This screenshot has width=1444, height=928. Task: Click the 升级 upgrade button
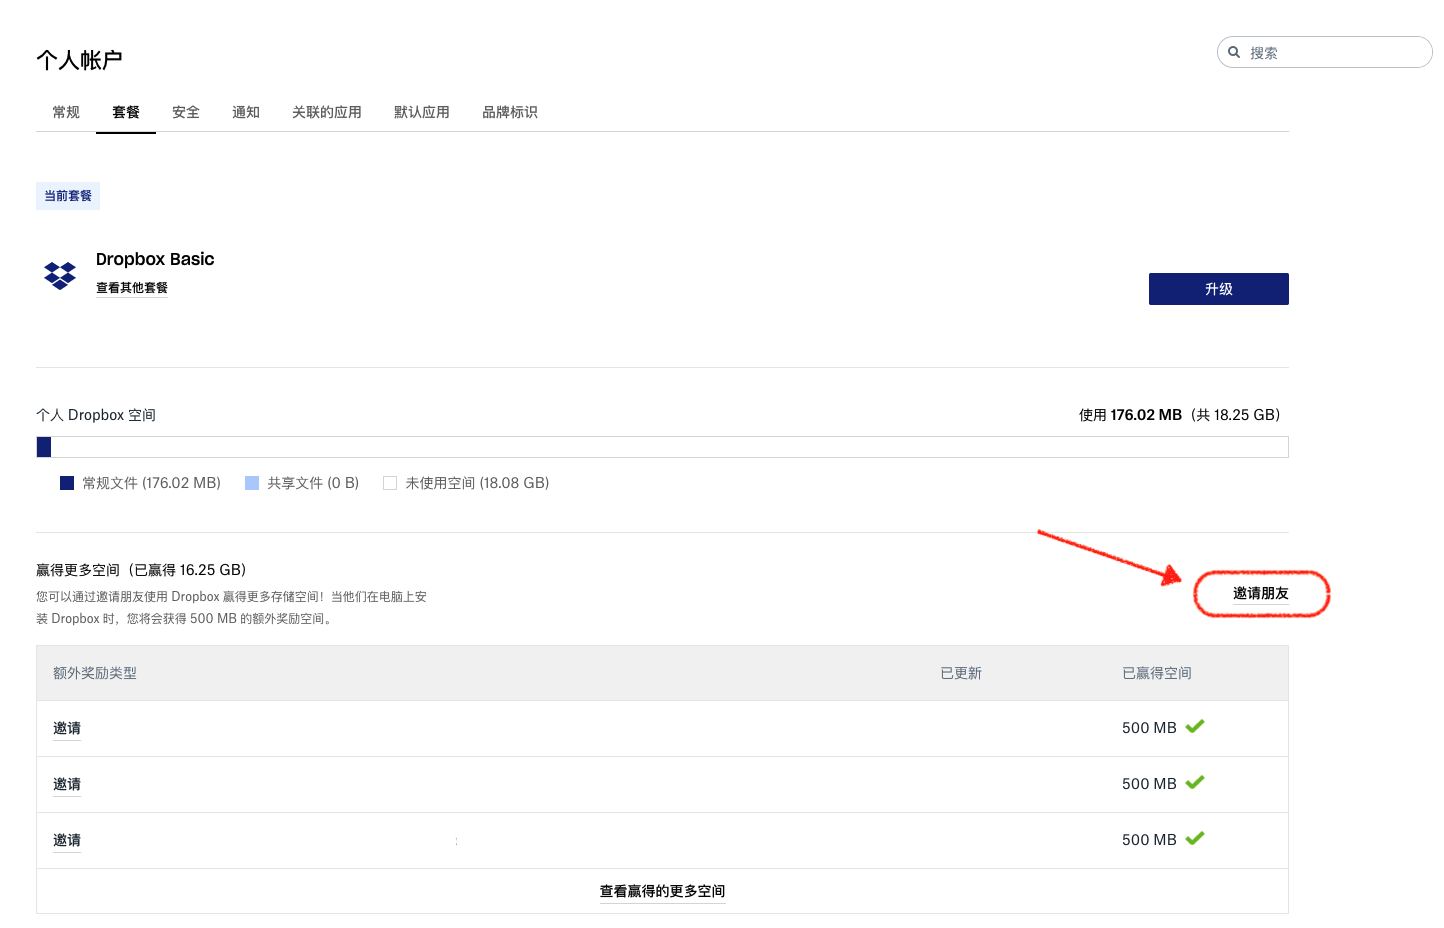[x=1219, y=289]
